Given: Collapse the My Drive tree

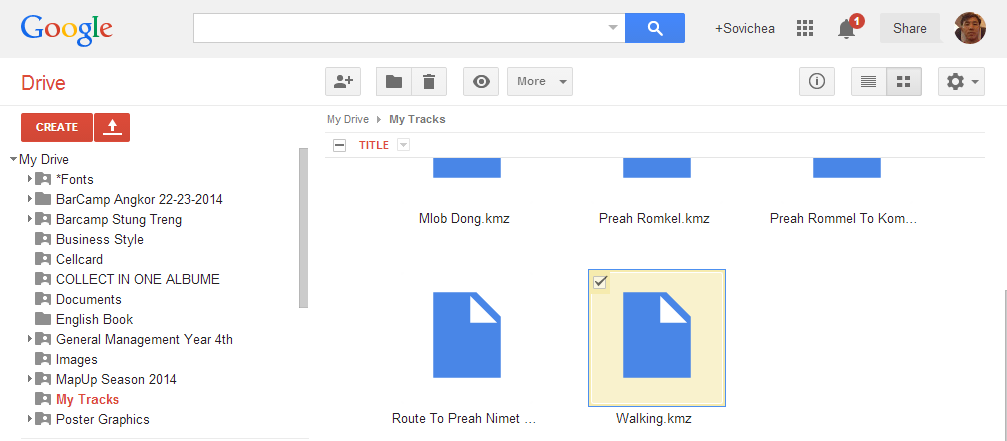Looking at the screenshot, I should coord(13,159).
